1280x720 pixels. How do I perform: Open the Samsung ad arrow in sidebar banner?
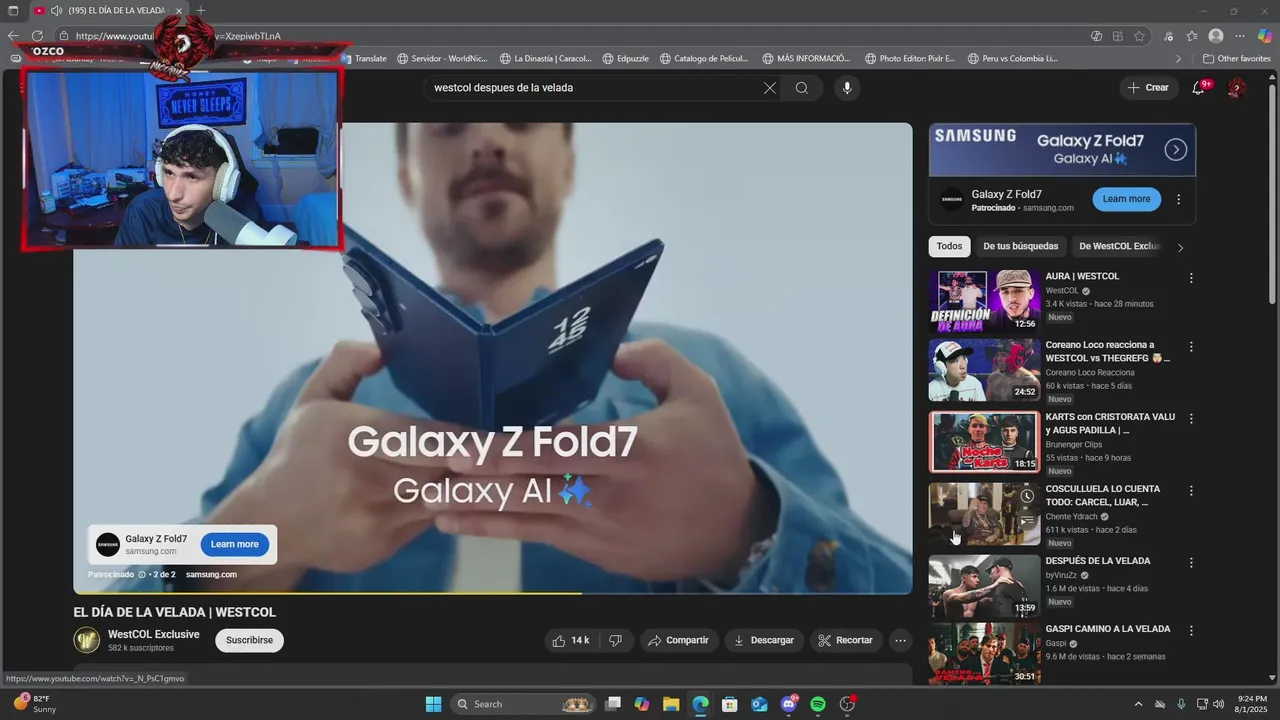tap(1176, 150)
